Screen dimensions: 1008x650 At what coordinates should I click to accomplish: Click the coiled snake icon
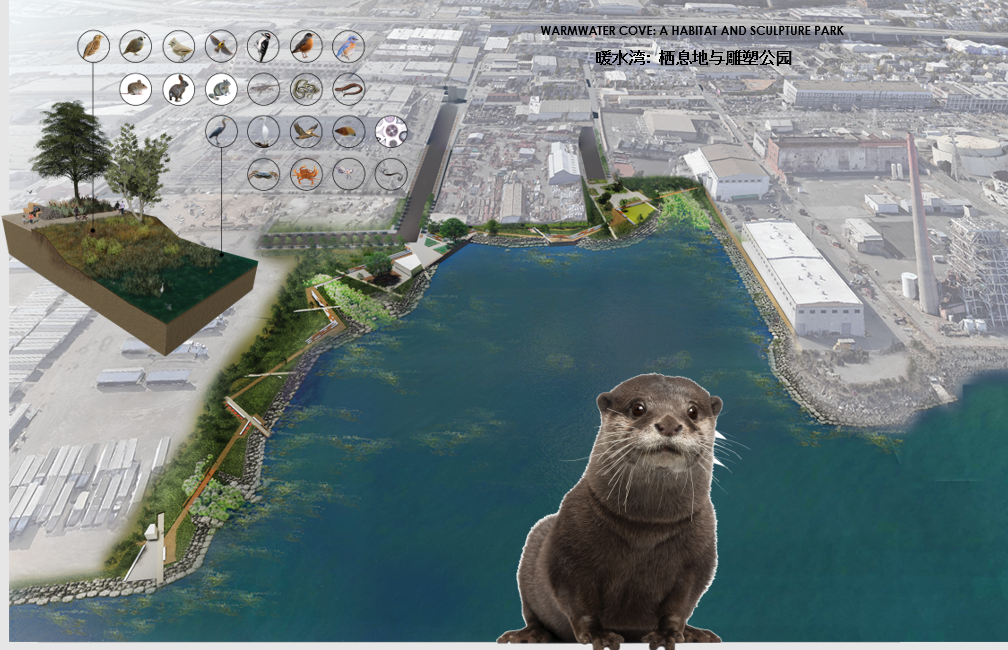coord(306,89)
